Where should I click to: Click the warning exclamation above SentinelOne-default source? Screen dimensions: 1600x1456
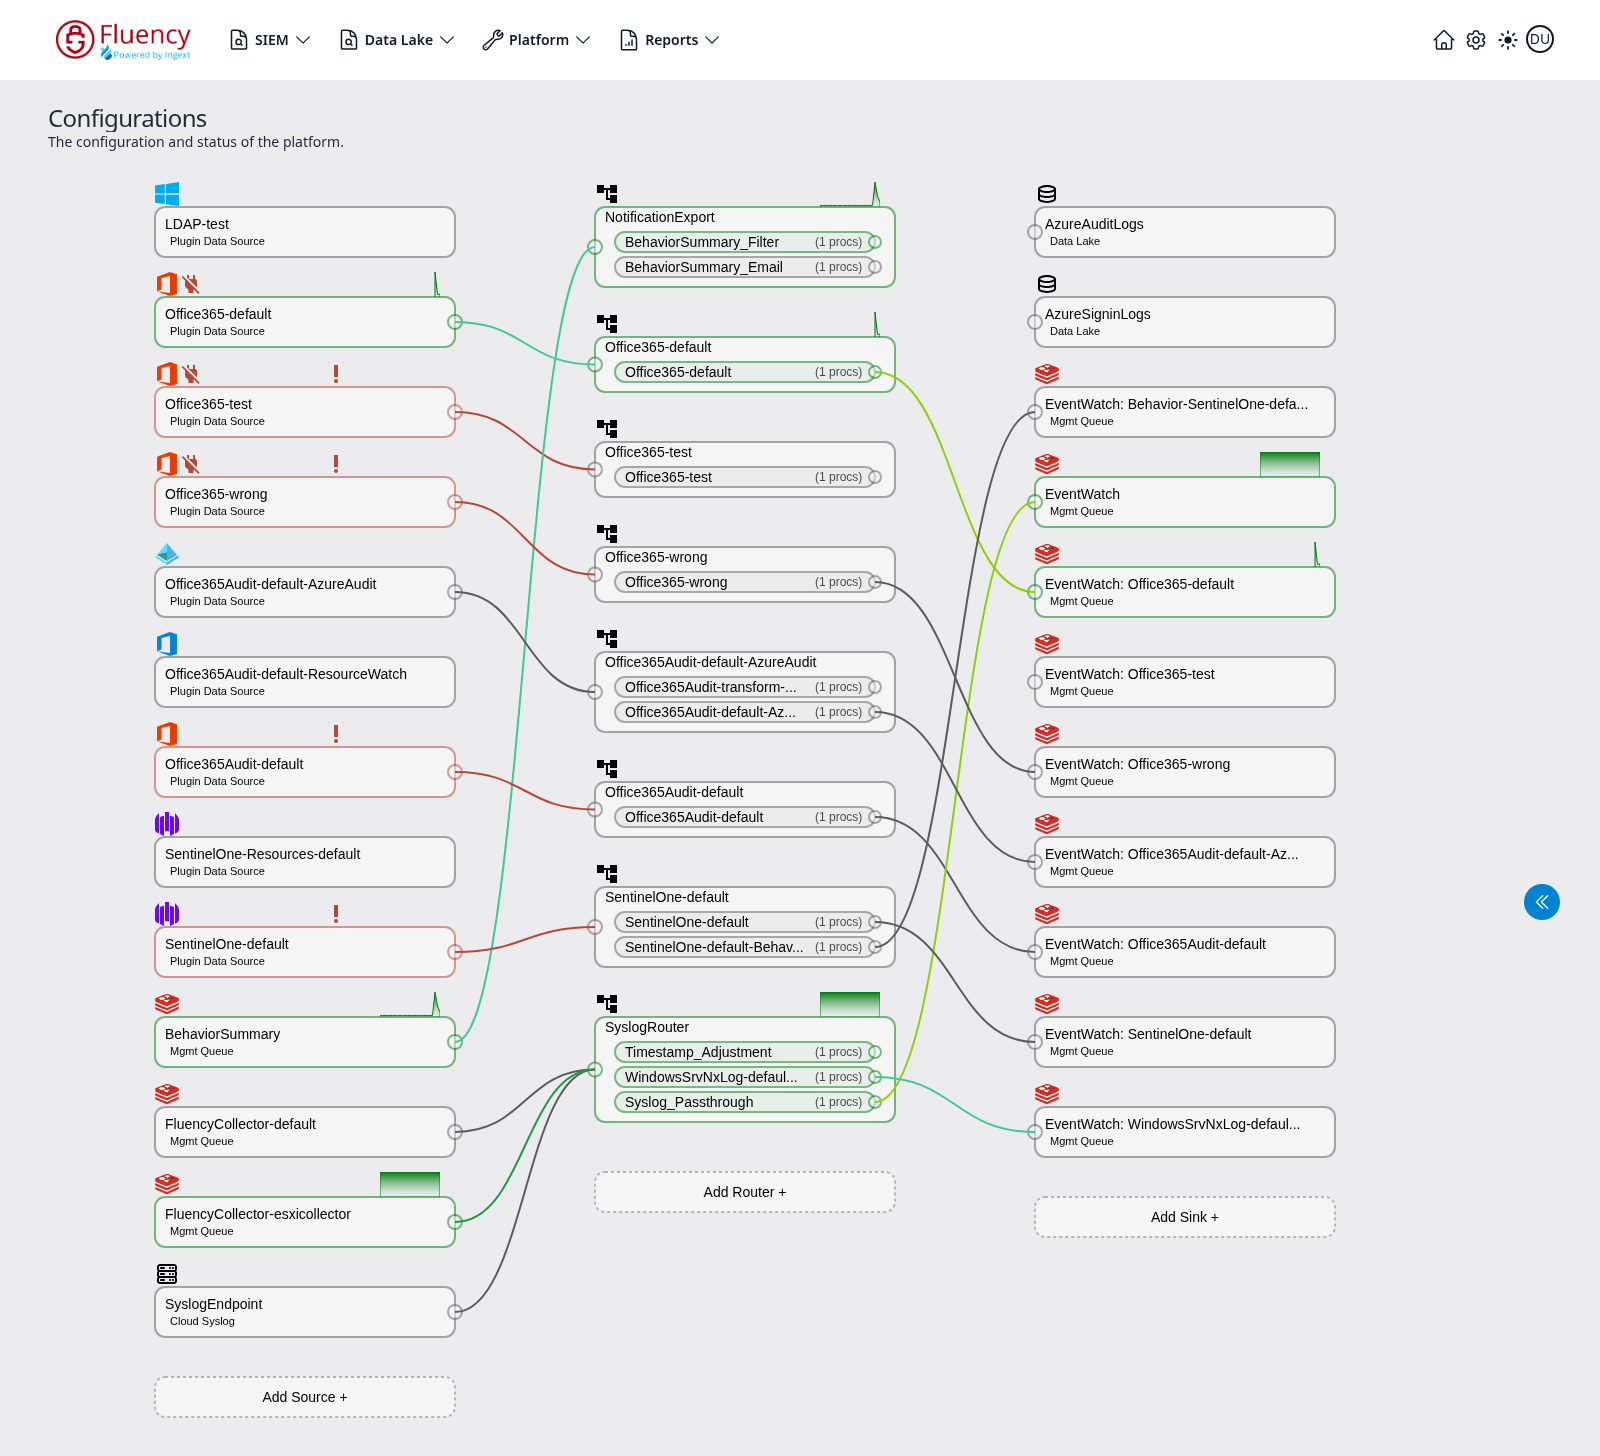tap(336, 914)
